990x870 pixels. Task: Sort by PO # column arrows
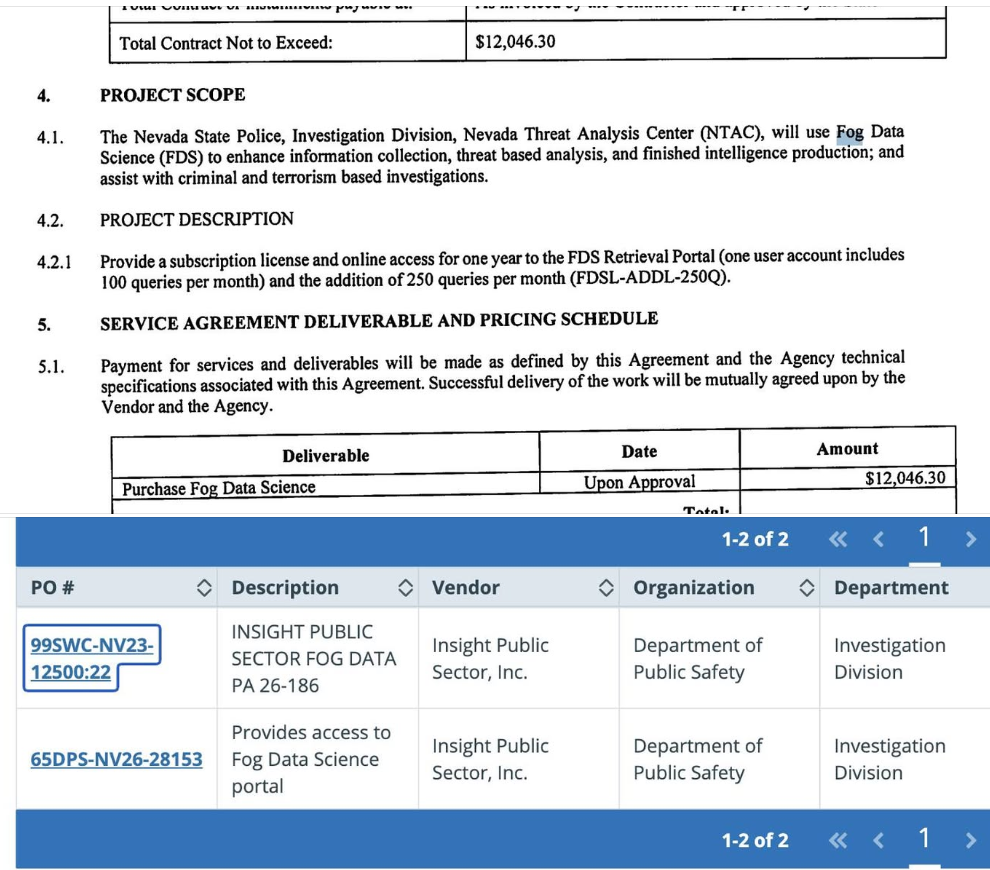tap(204, 588)
